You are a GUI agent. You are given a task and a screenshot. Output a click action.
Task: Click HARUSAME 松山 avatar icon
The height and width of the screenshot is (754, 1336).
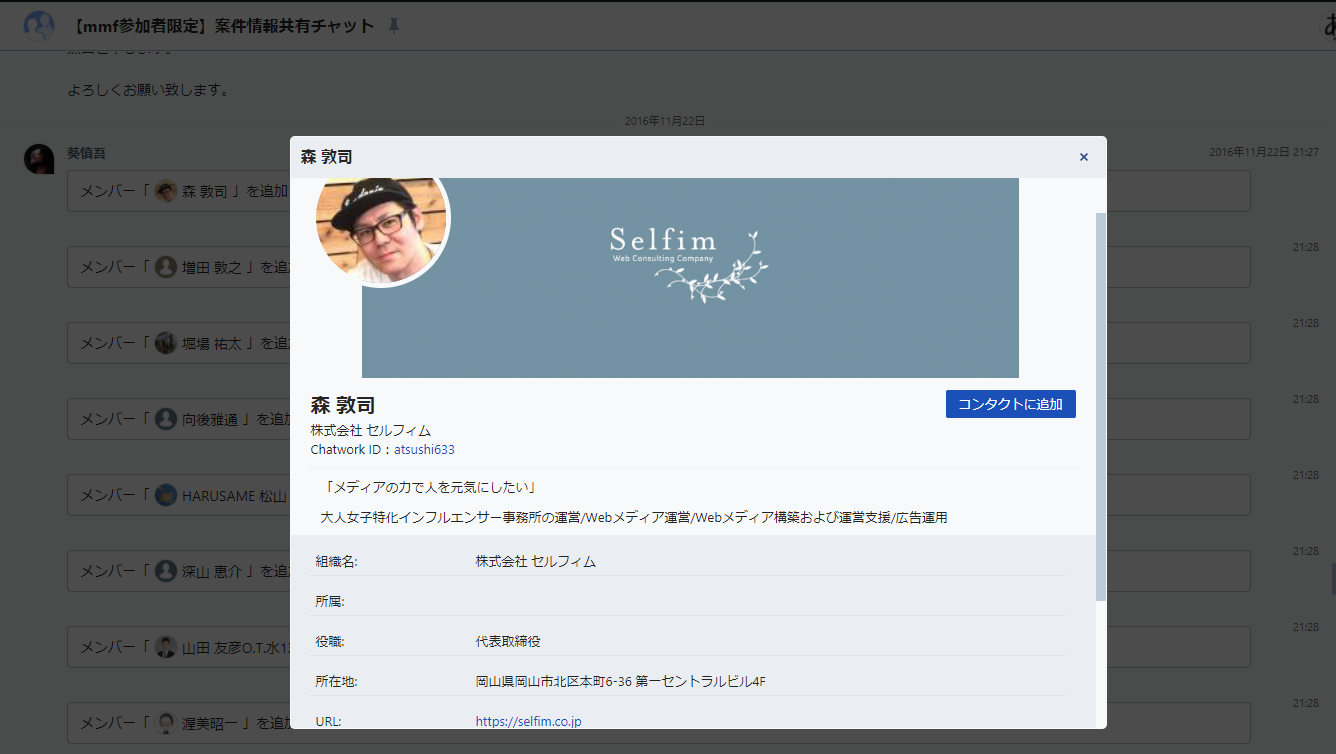point(166,495)
